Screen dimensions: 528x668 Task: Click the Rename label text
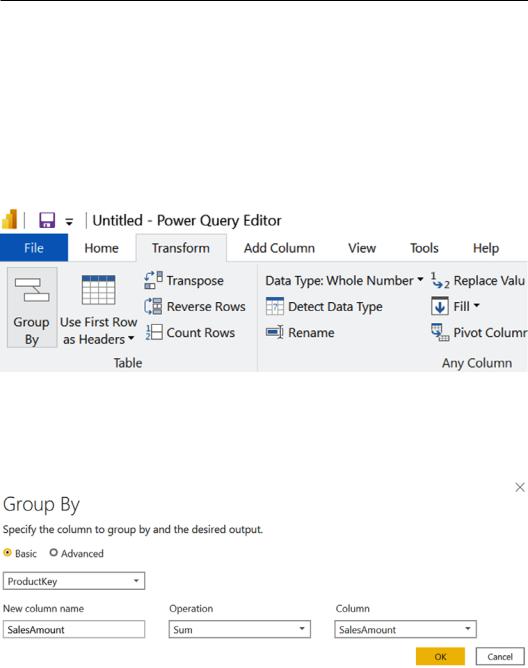point(311,332)
